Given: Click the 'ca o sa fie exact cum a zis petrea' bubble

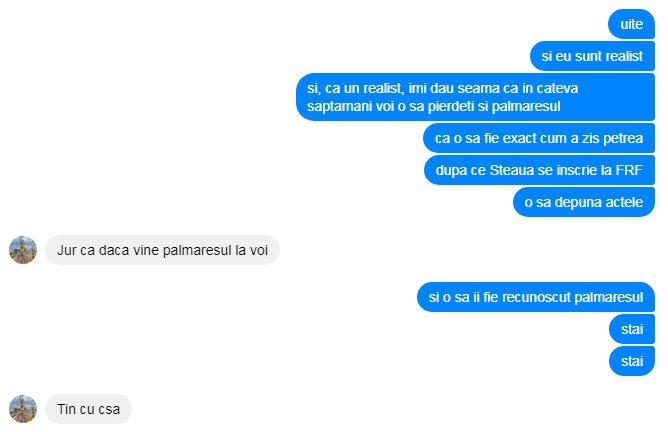Looking at the screenshot, I should point(539,138).
